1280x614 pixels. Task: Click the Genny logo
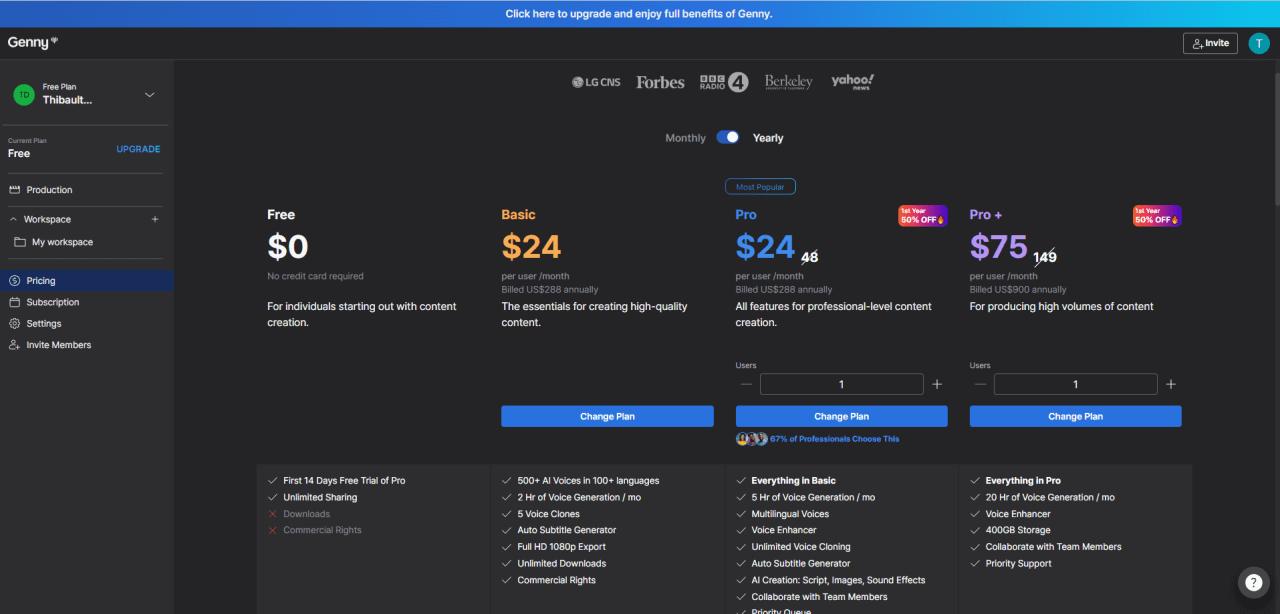[33, 42]
